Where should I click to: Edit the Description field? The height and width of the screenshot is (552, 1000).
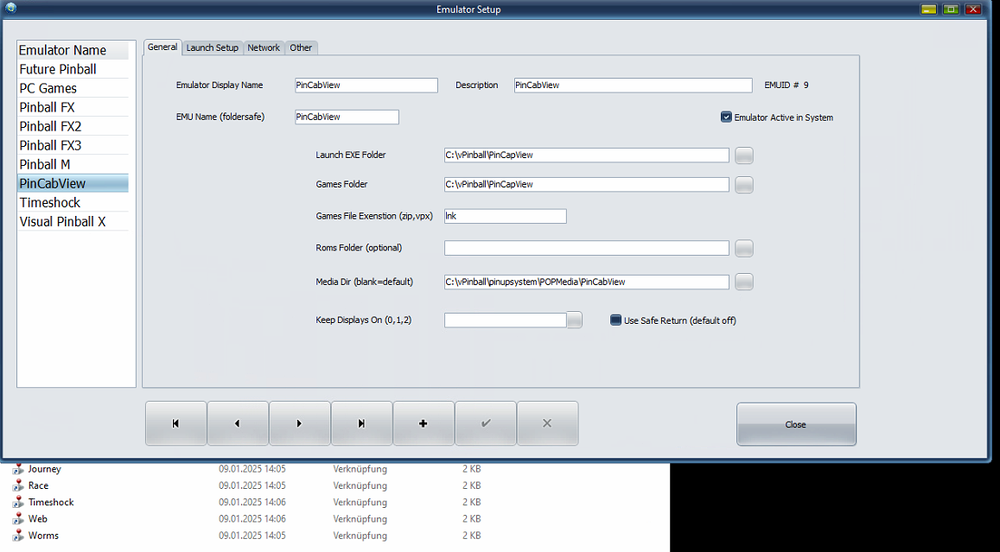tap(633, 85)
